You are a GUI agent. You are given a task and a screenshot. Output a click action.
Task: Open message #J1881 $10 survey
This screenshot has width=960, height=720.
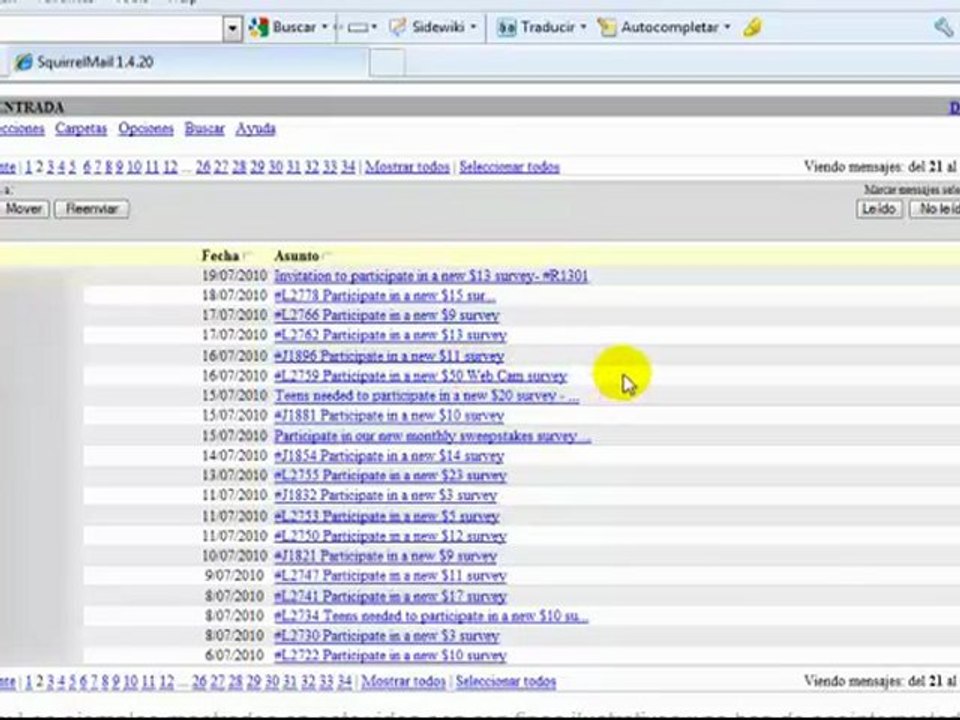point(389,416)
